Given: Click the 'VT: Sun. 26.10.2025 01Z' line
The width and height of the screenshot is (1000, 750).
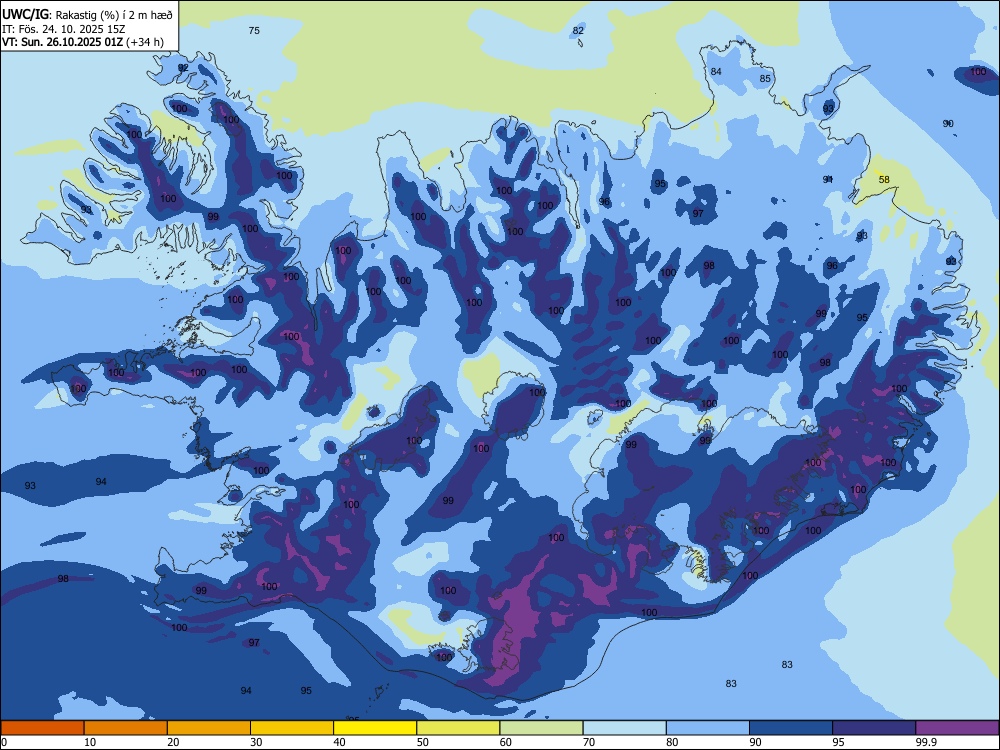Looking at the screenshot, I should pyautogui.click(x=62, y=42).
